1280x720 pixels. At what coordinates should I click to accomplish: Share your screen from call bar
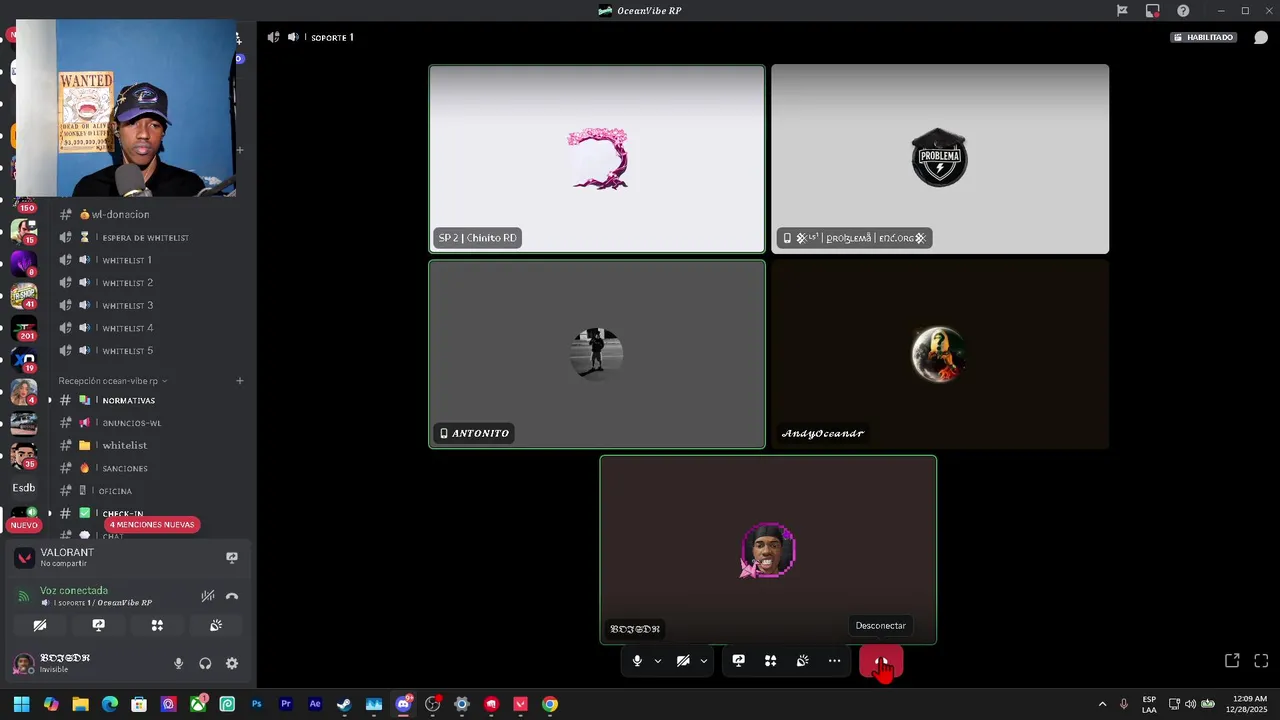pos(738,661)
